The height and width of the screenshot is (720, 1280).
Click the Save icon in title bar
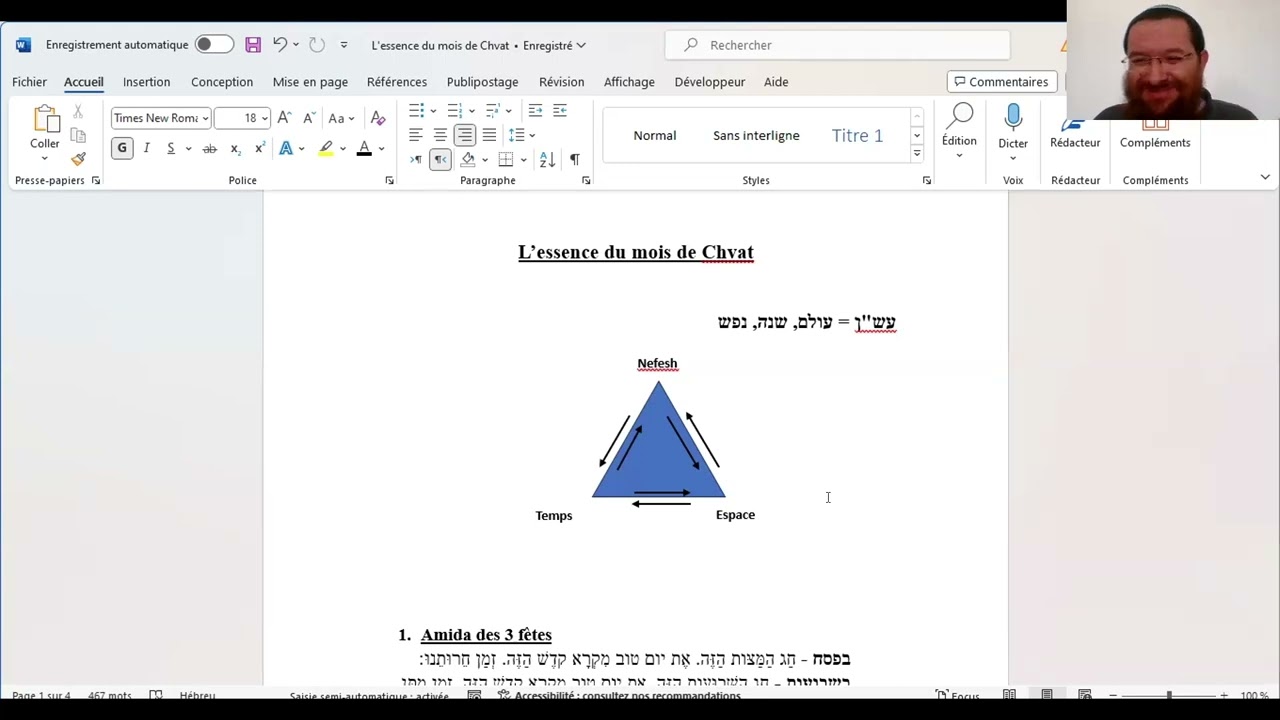pyautogui.click(x=253, y=45)
